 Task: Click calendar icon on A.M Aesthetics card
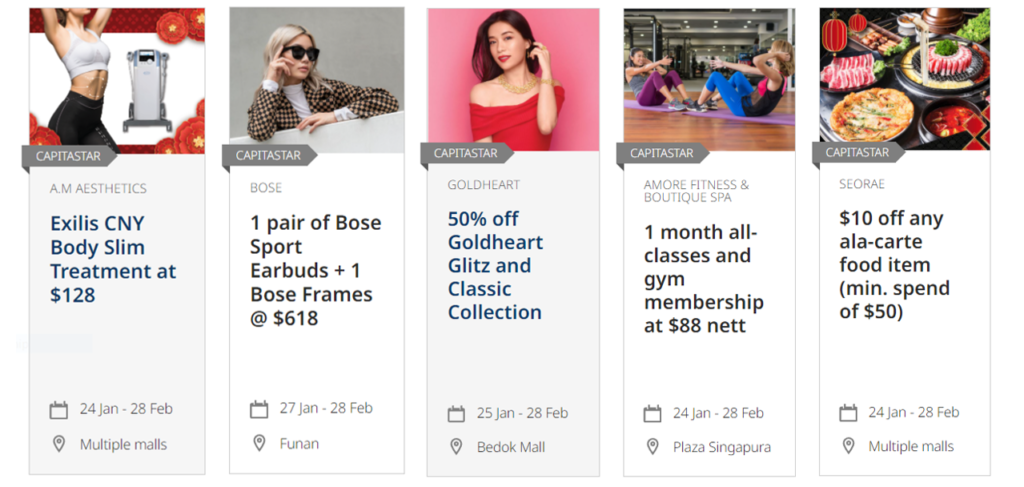pos(59,410)
